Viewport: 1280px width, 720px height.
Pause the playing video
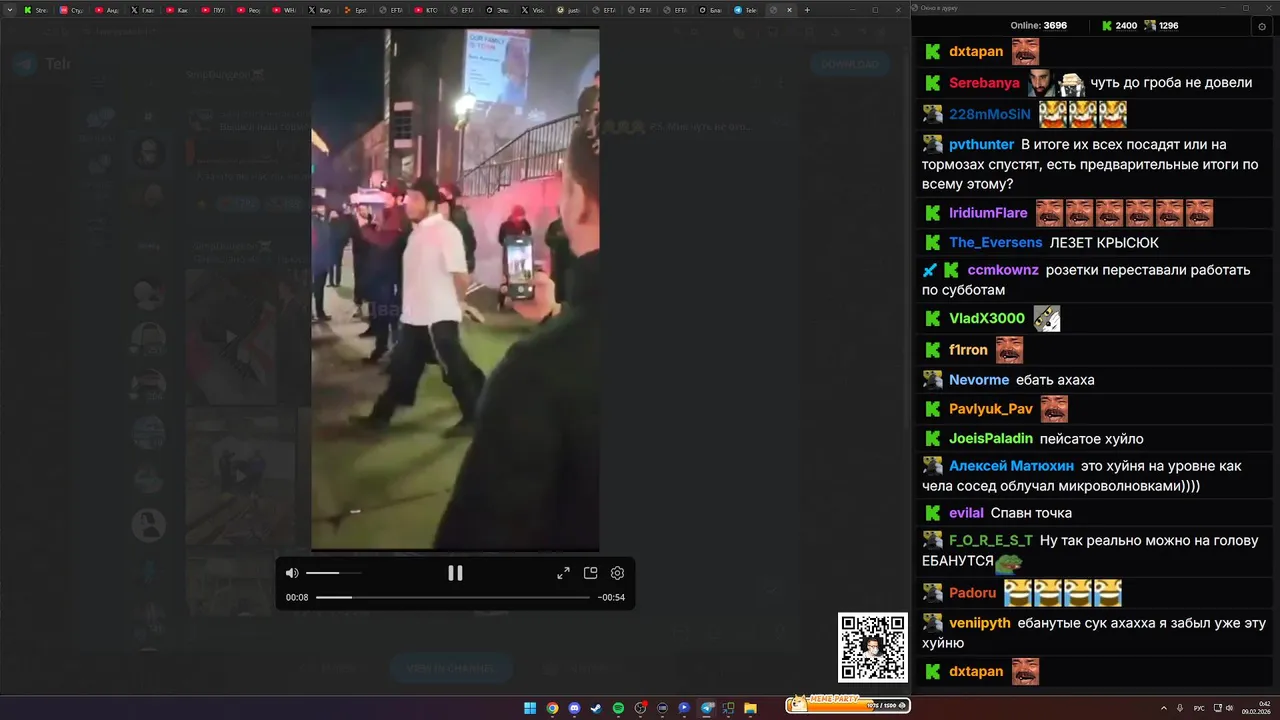pyautogui.click(x=455, y=573)
